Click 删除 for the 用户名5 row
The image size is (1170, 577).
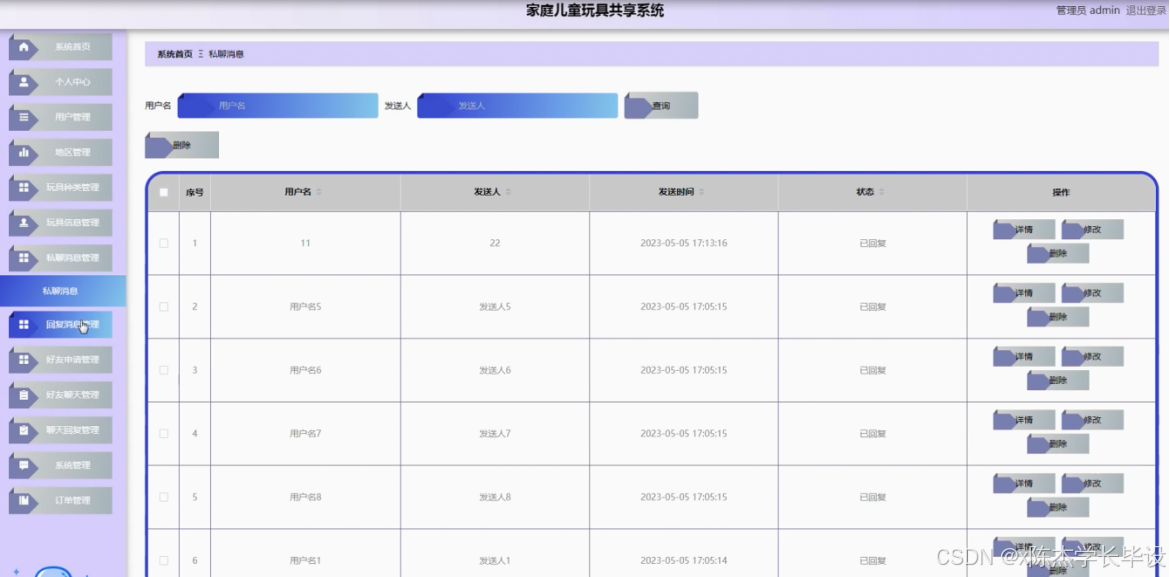point(1058,317)
